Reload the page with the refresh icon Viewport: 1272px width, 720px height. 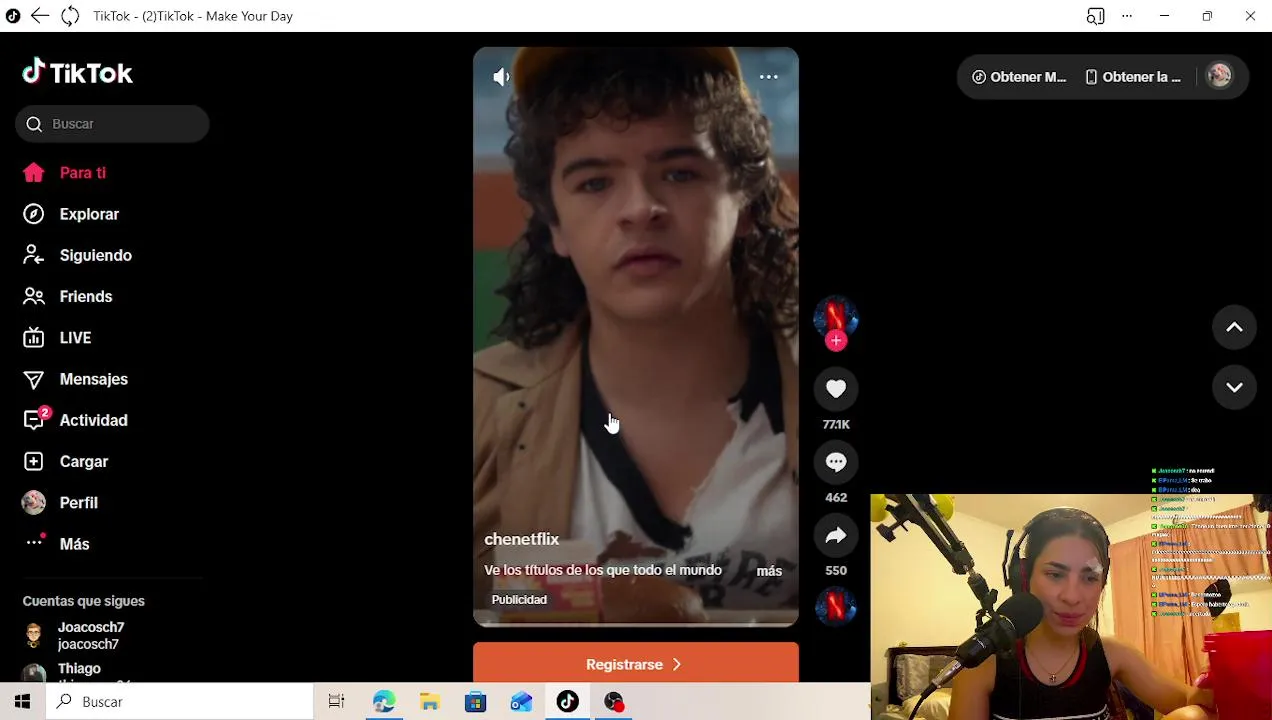click(70, 16)
